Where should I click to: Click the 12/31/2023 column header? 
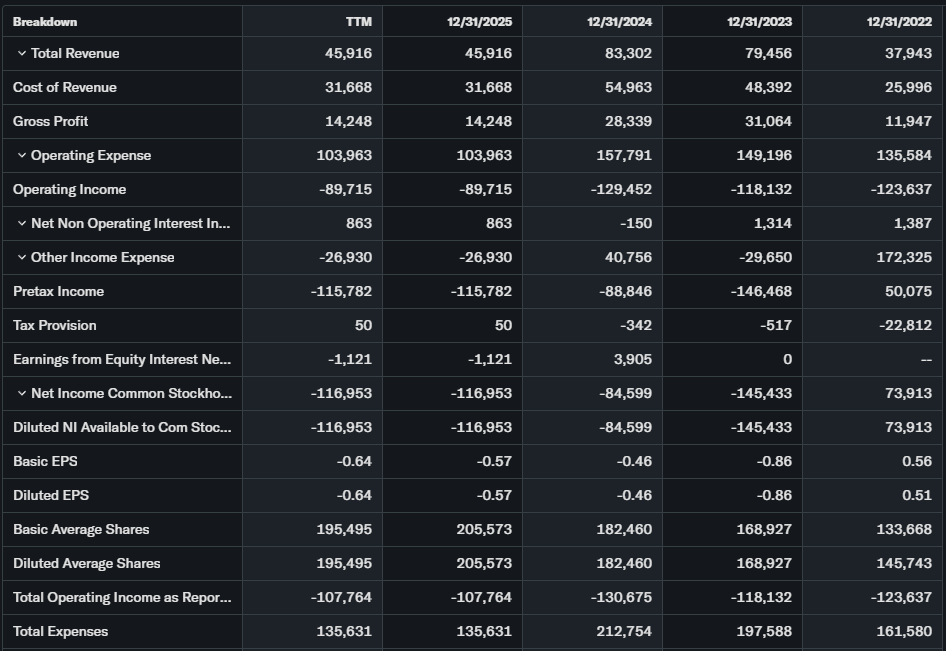coord(760,21)
